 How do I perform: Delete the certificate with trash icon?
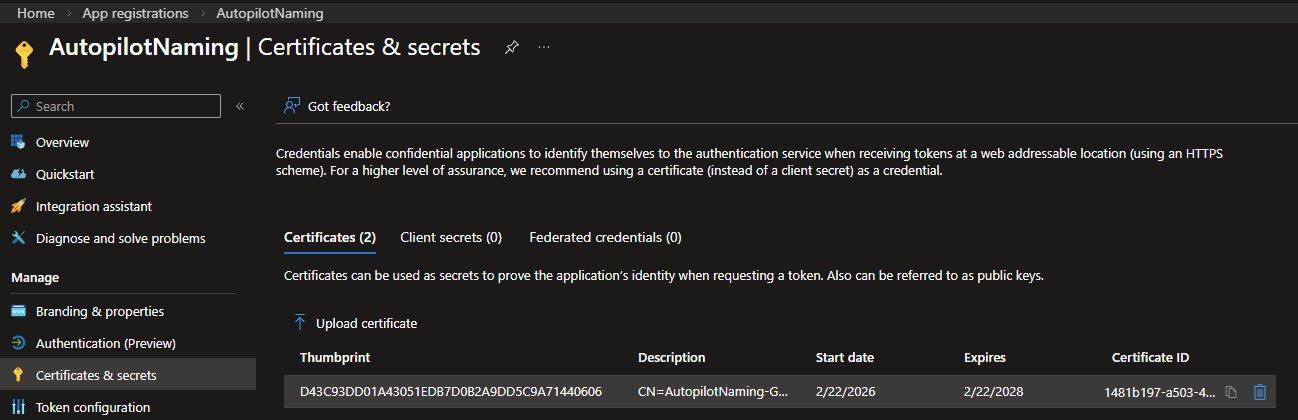click(x=1260, y=392)
